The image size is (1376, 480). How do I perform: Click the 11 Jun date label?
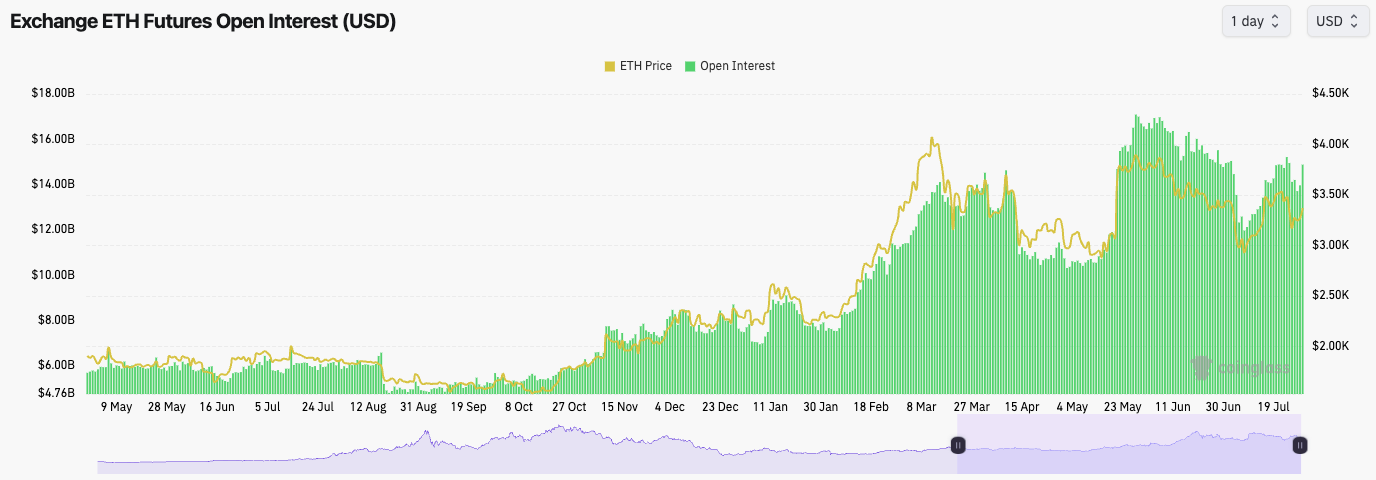1172,407
